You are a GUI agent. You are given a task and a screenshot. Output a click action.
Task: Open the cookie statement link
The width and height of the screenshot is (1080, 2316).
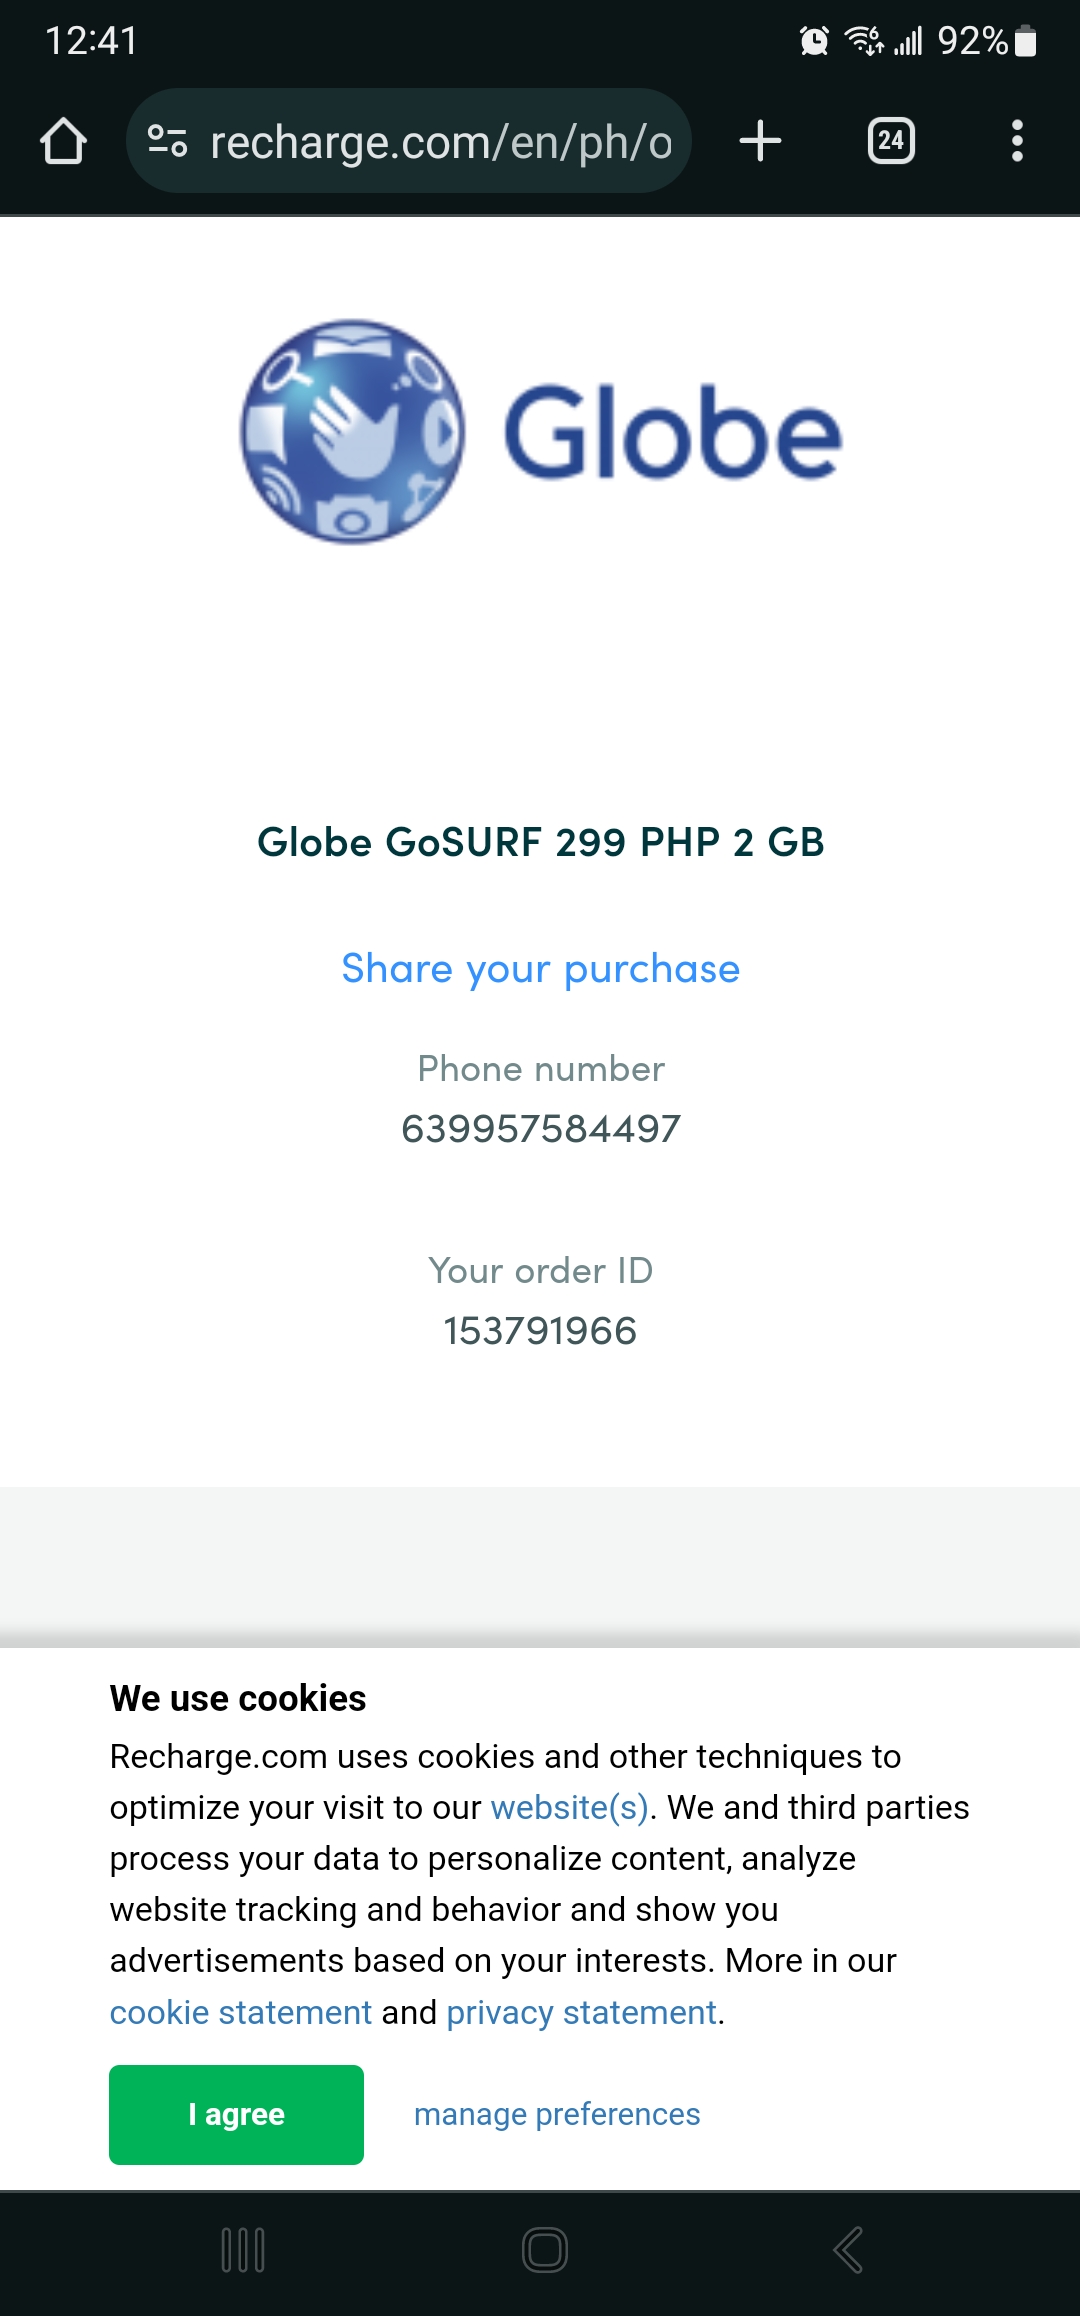coord(241,2012)
